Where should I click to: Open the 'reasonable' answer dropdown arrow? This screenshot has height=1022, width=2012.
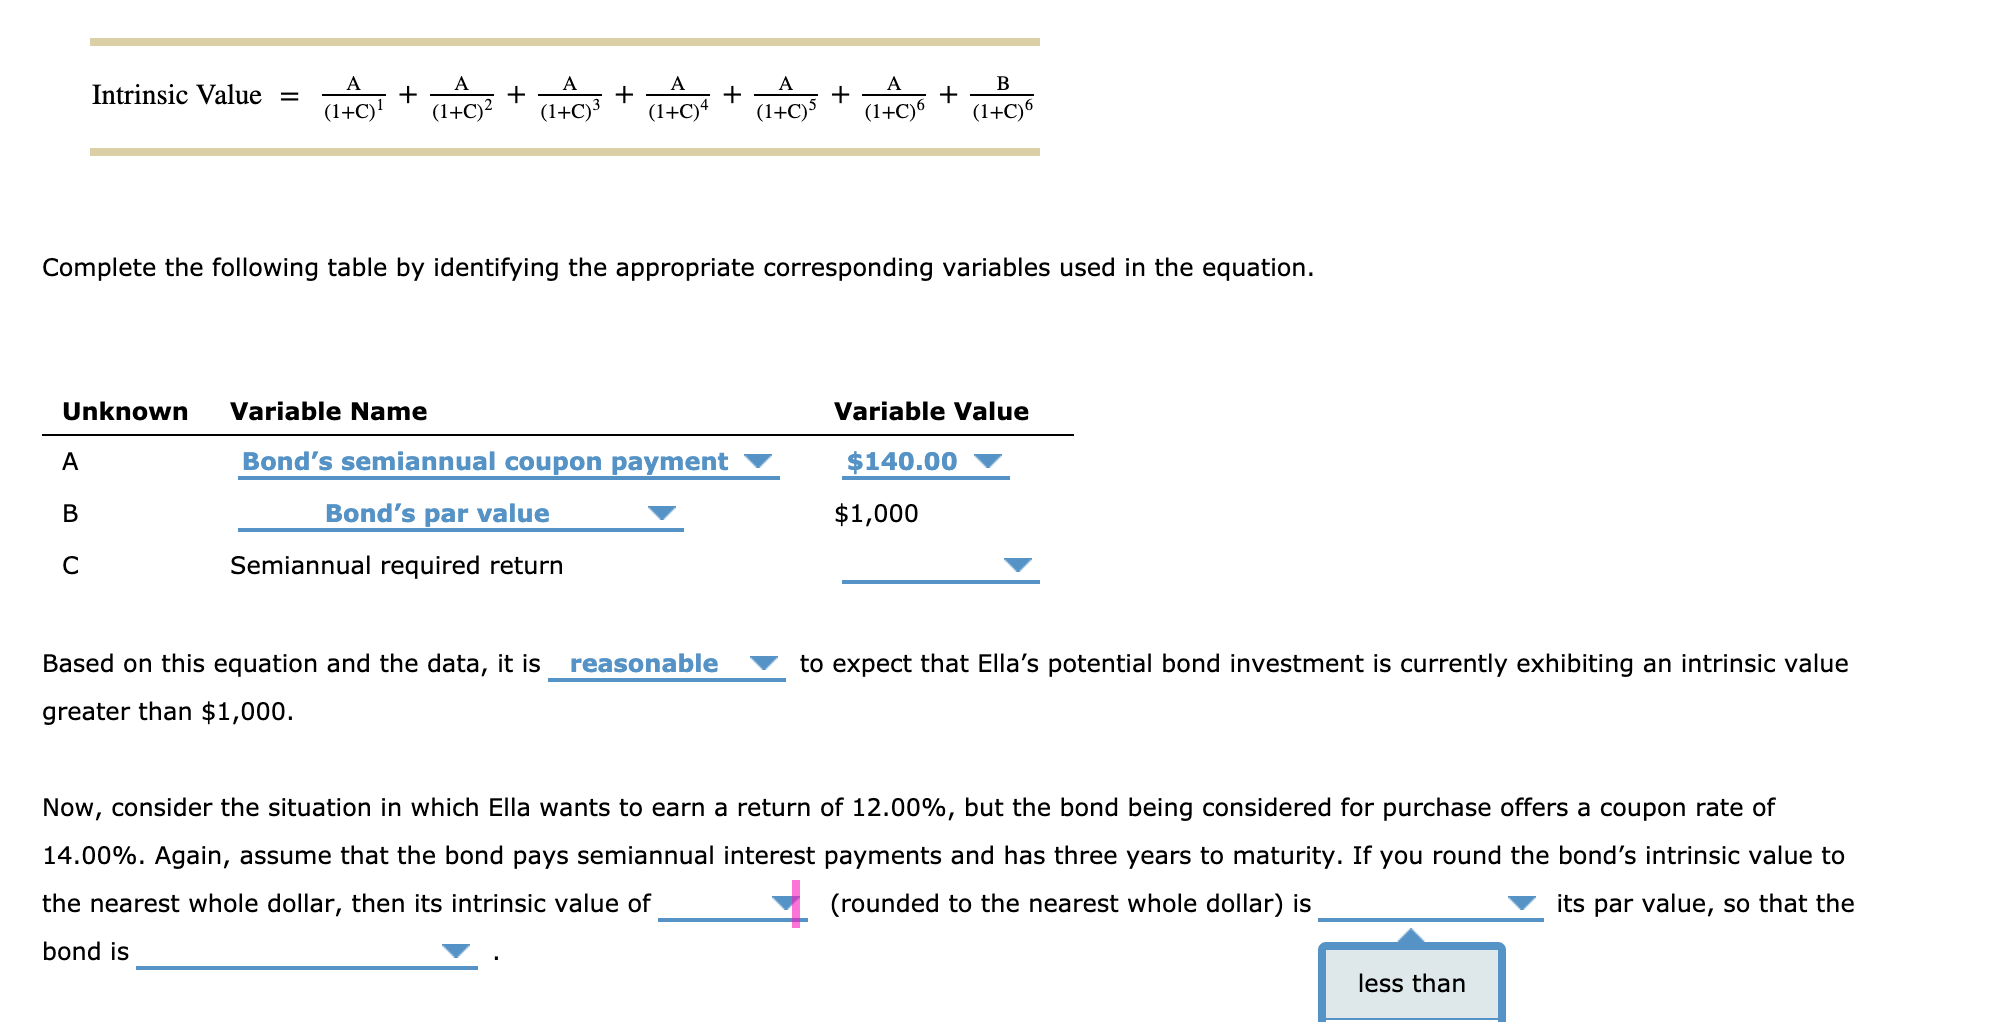tap(763, 662)
